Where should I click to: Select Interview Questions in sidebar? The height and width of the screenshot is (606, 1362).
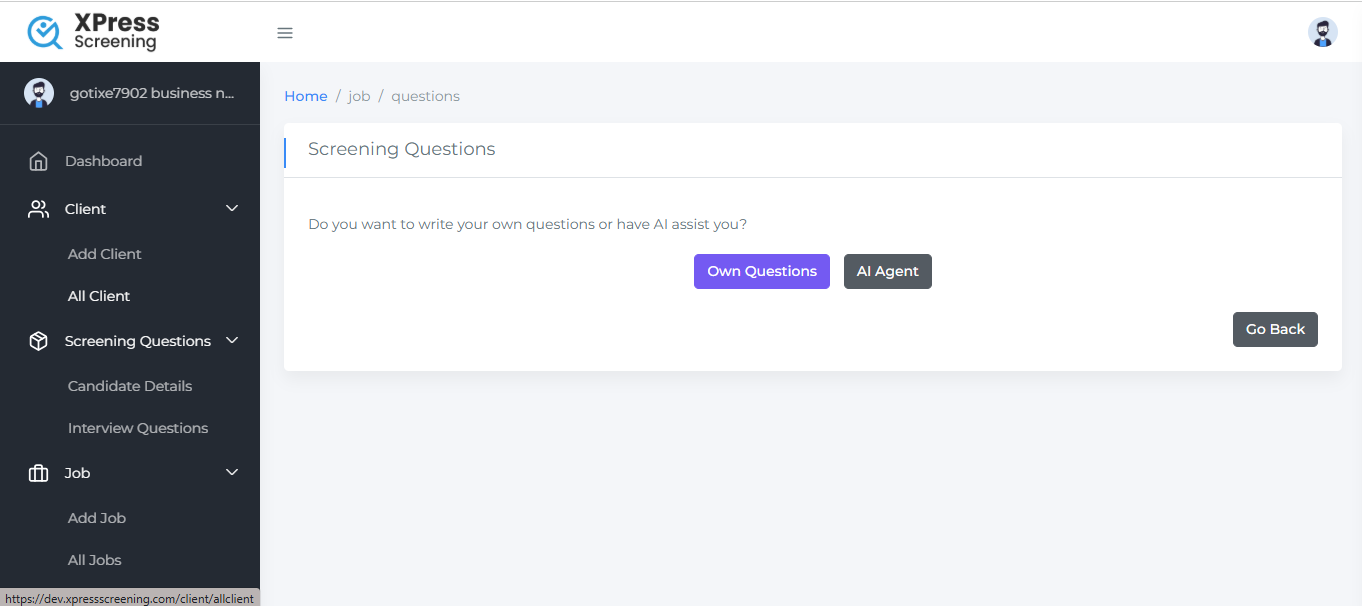[x=138, y=428]
